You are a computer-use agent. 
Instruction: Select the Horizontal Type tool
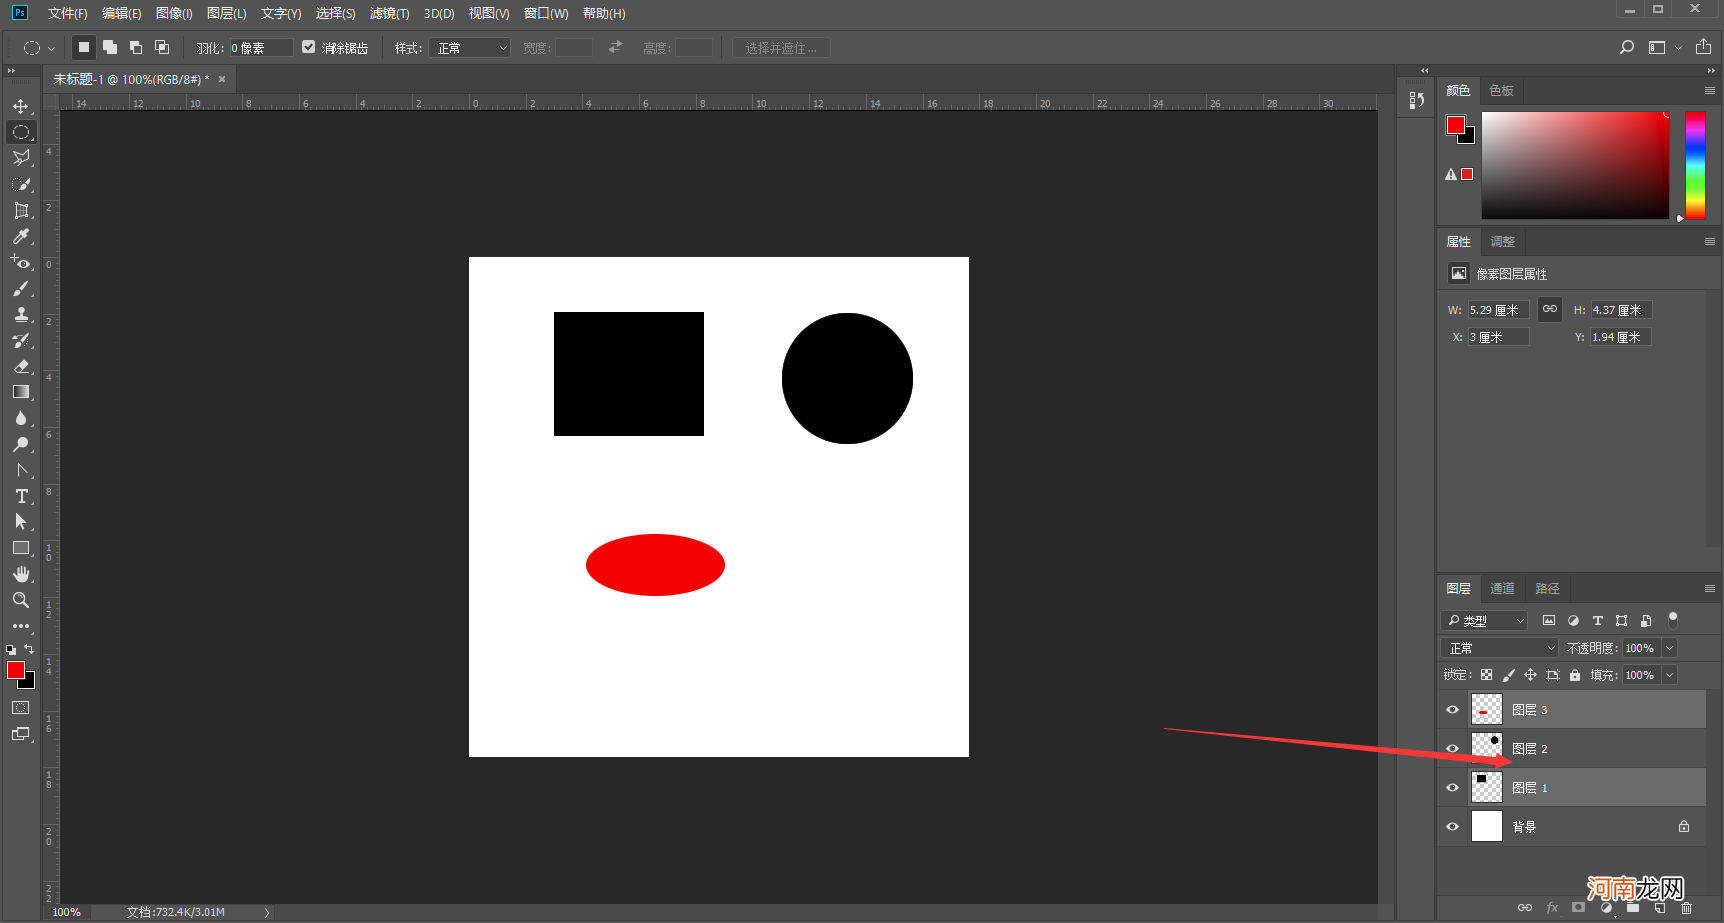coord(21,496)
